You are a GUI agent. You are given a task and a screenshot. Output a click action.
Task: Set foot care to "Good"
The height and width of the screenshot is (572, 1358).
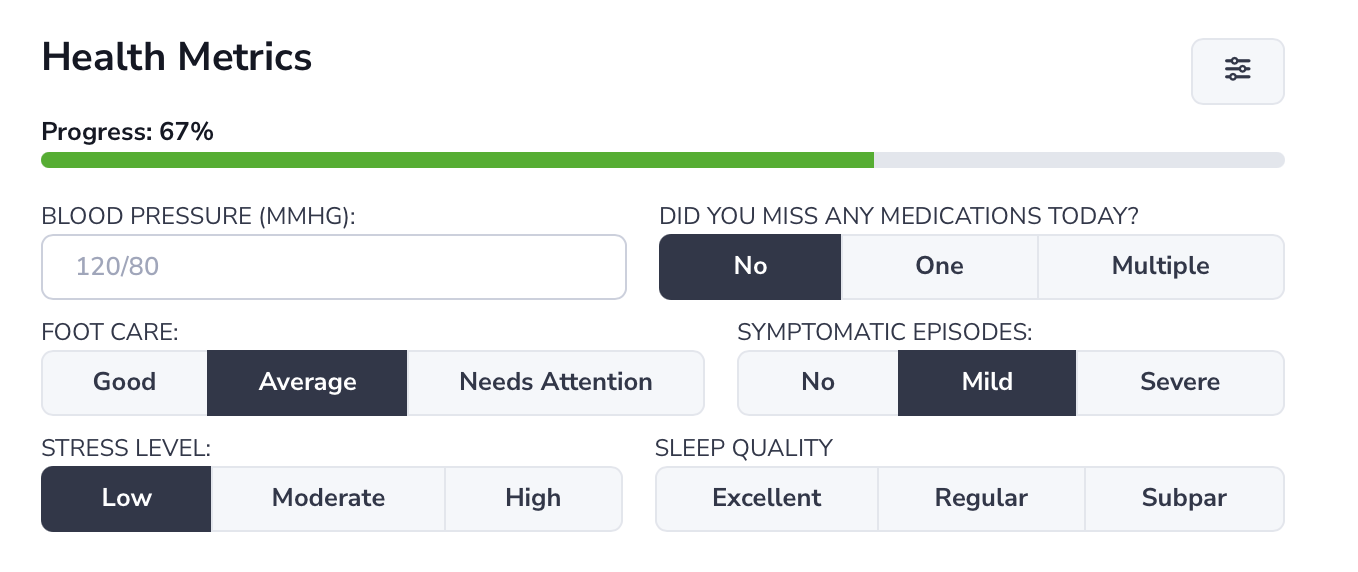125,383
